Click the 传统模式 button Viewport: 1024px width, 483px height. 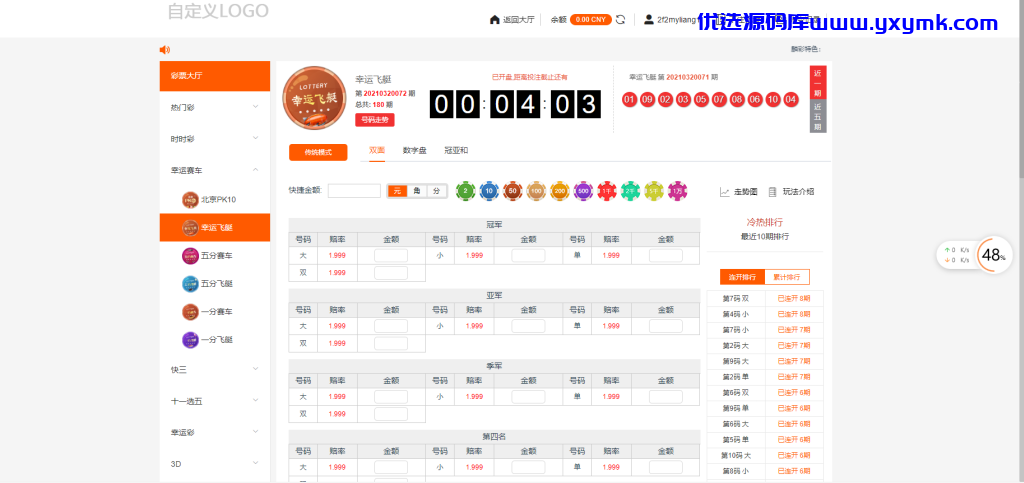click(318, 152)
